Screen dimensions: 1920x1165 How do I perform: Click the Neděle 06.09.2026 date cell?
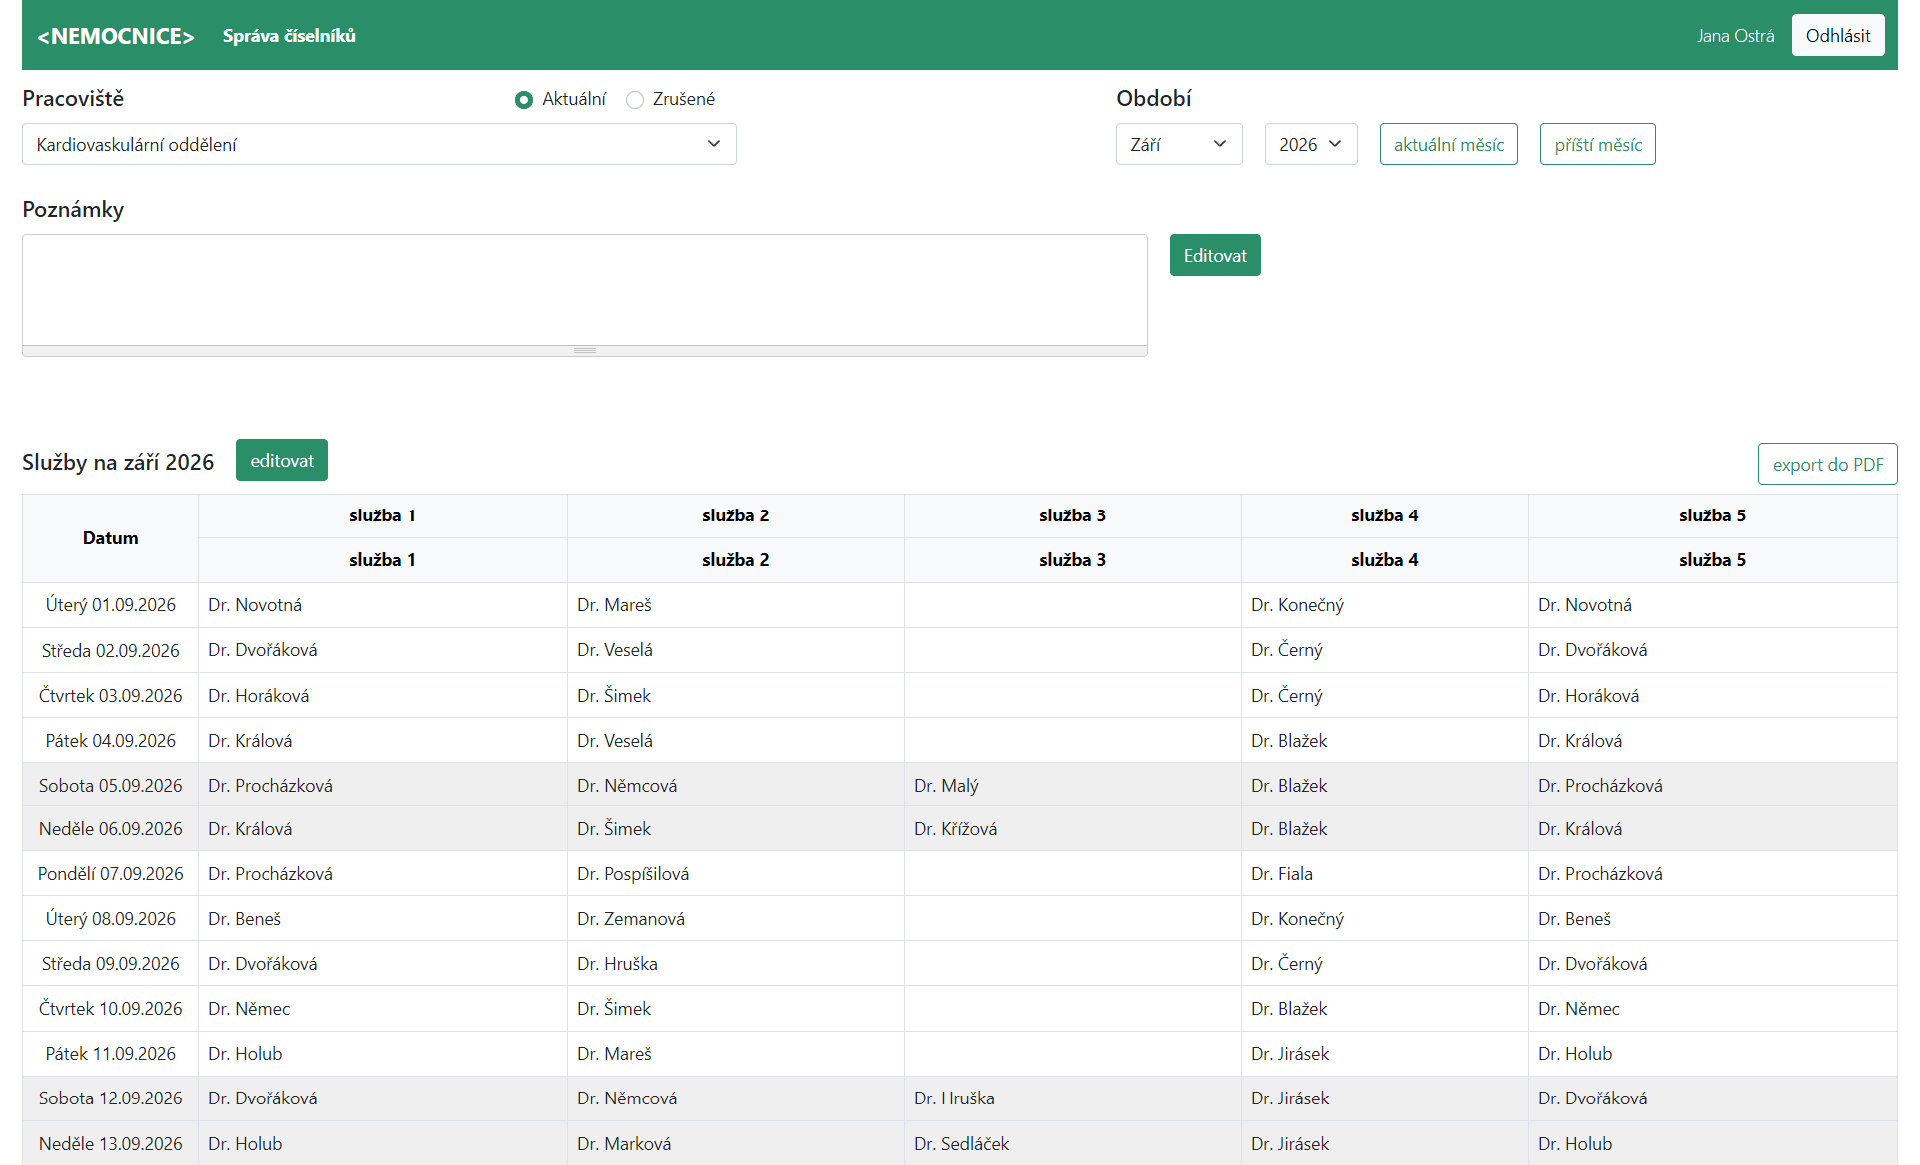111,829
